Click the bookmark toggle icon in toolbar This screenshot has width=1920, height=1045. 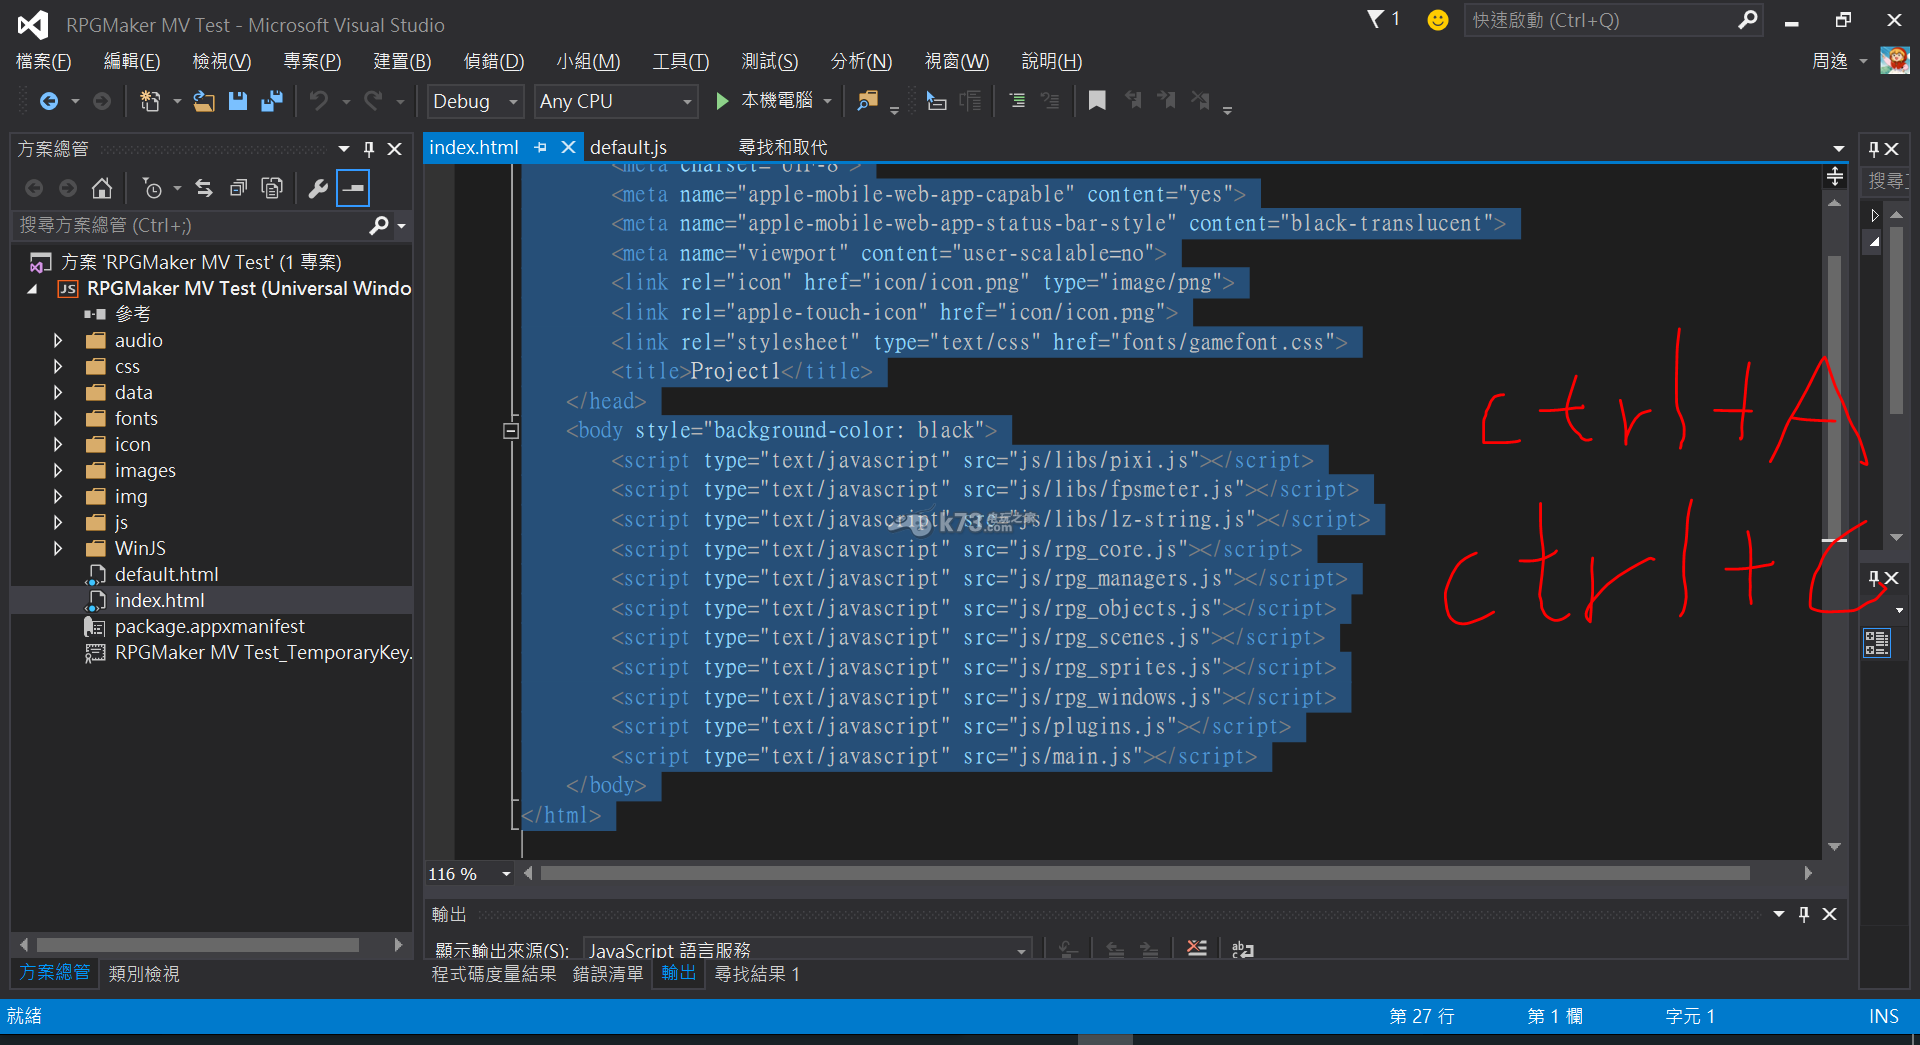click(1097, 101)
